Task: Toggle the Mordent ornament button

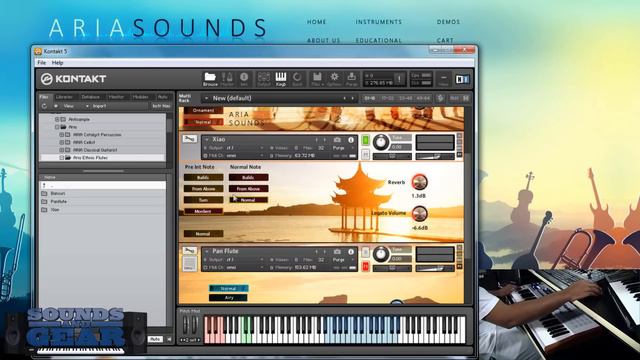Action: click(203, 211)
